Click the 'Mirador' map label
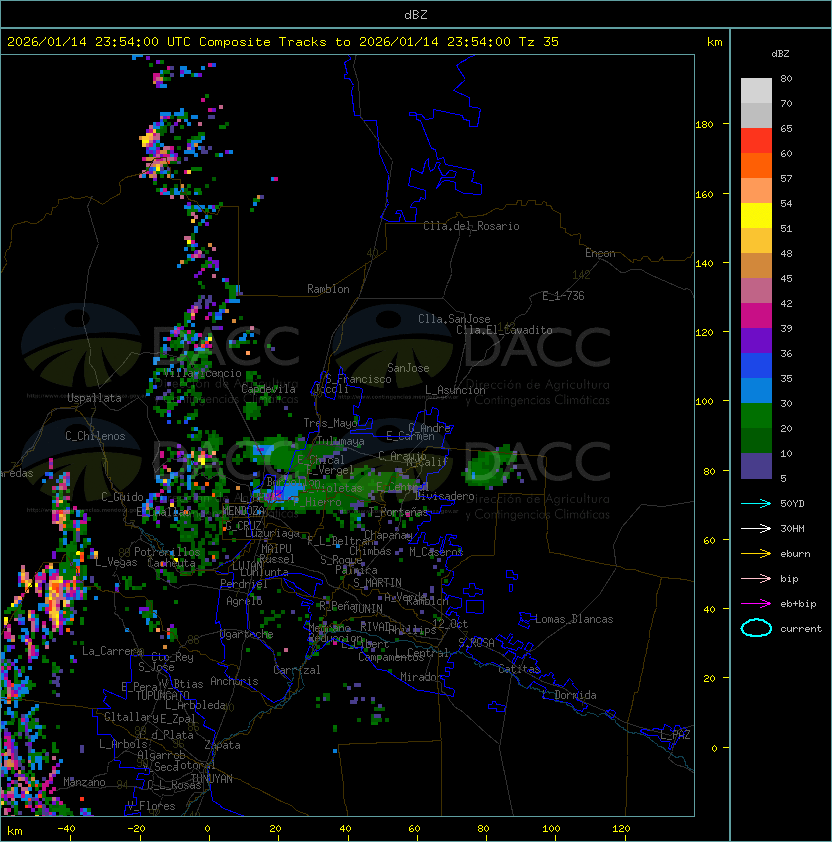832x842 pixels. click(422, 677)
